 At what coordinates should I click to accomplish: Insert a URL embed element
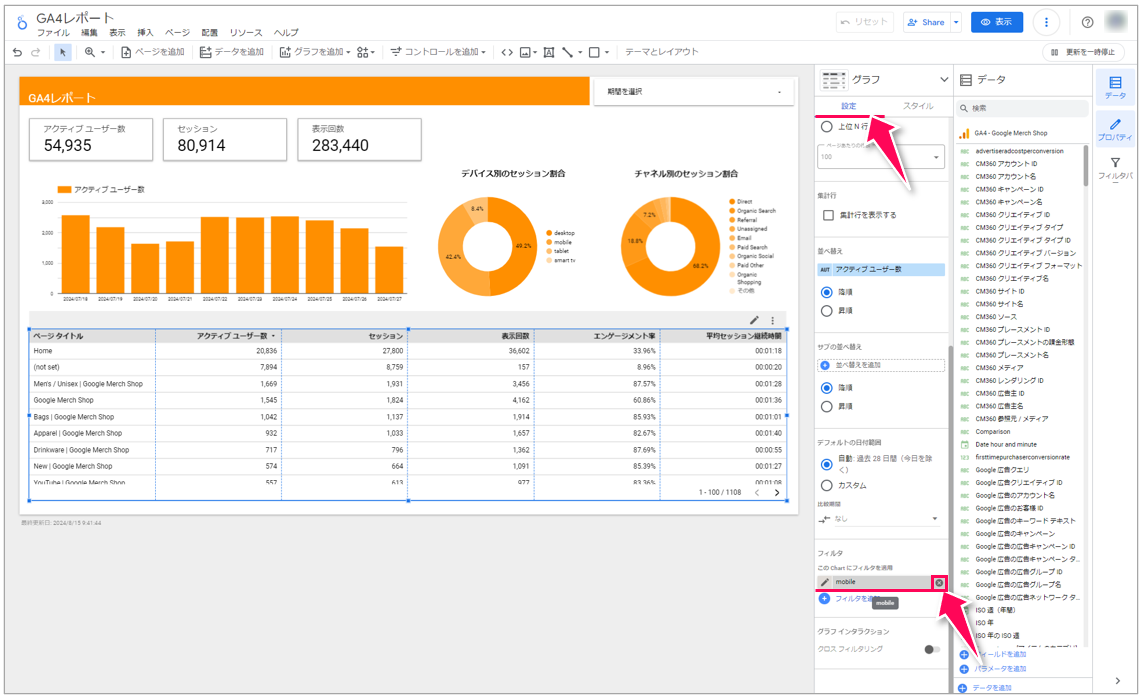[506, 52]
